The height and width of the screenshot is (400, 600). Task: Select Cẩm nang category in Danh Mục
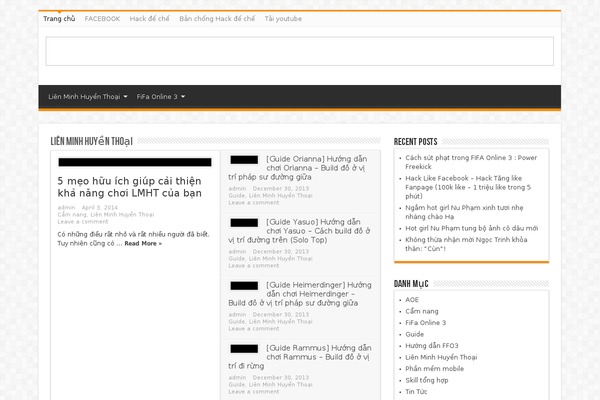[422, 311]
